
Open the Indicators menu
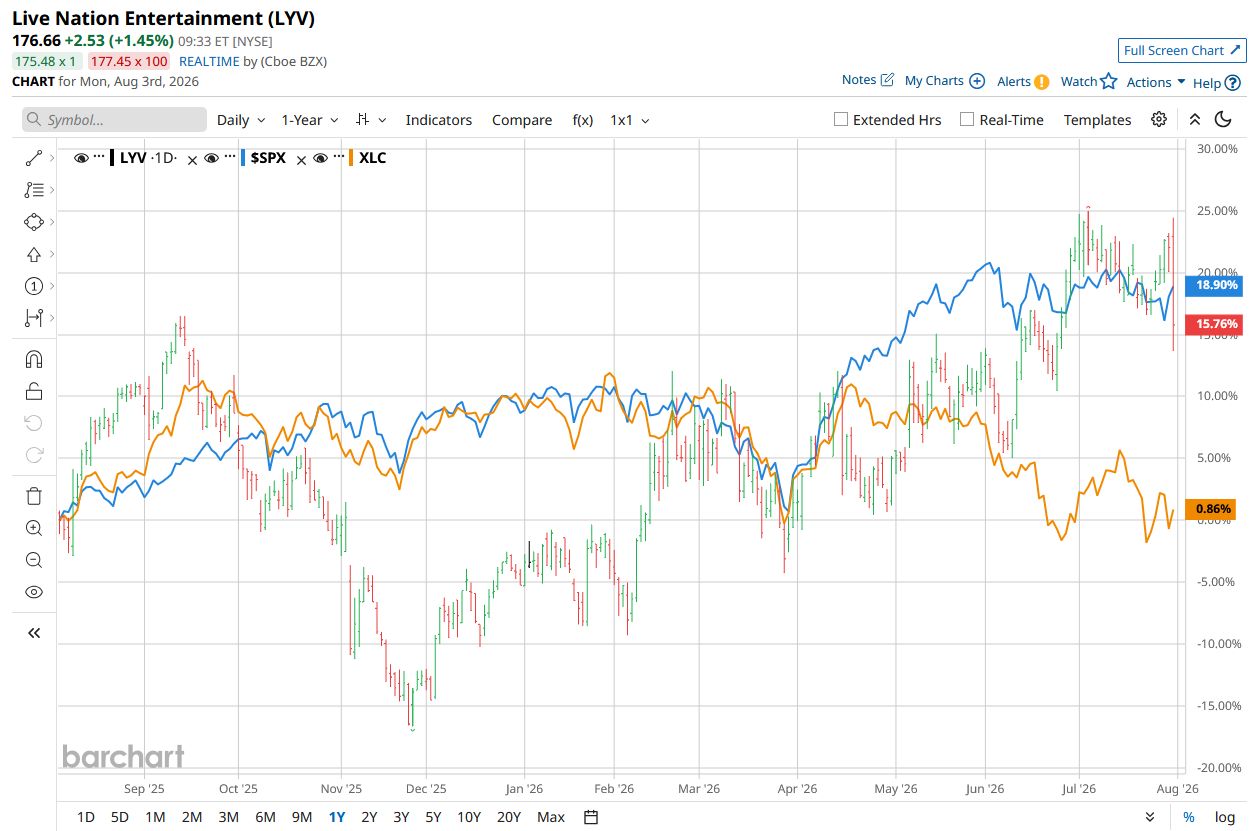[x=438, y=120]
